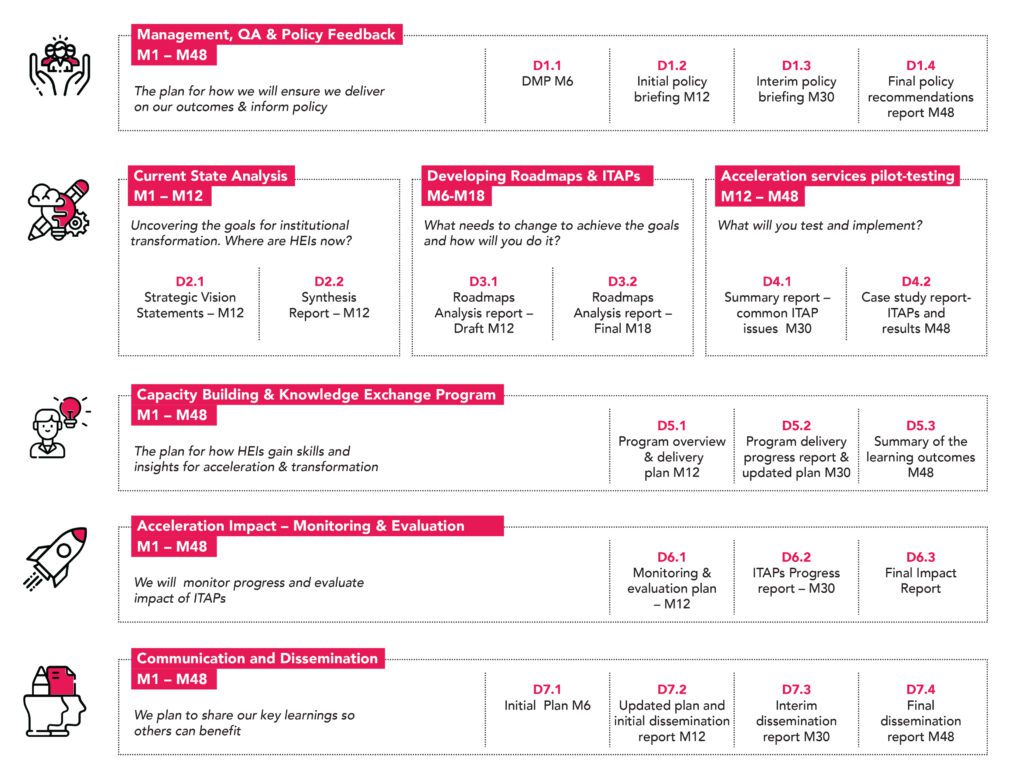The image size is (1024, 779).
Task: Select D4.2 Case study report deliverable
Action: [915, 305]
